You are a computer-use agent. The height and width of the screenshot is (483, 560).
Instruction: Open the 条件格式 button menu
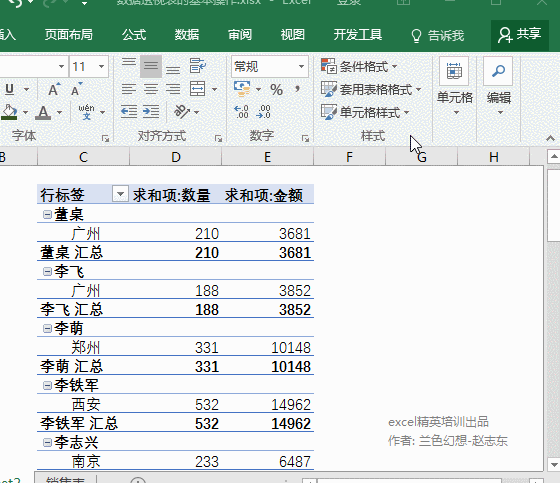click(359, 66)
